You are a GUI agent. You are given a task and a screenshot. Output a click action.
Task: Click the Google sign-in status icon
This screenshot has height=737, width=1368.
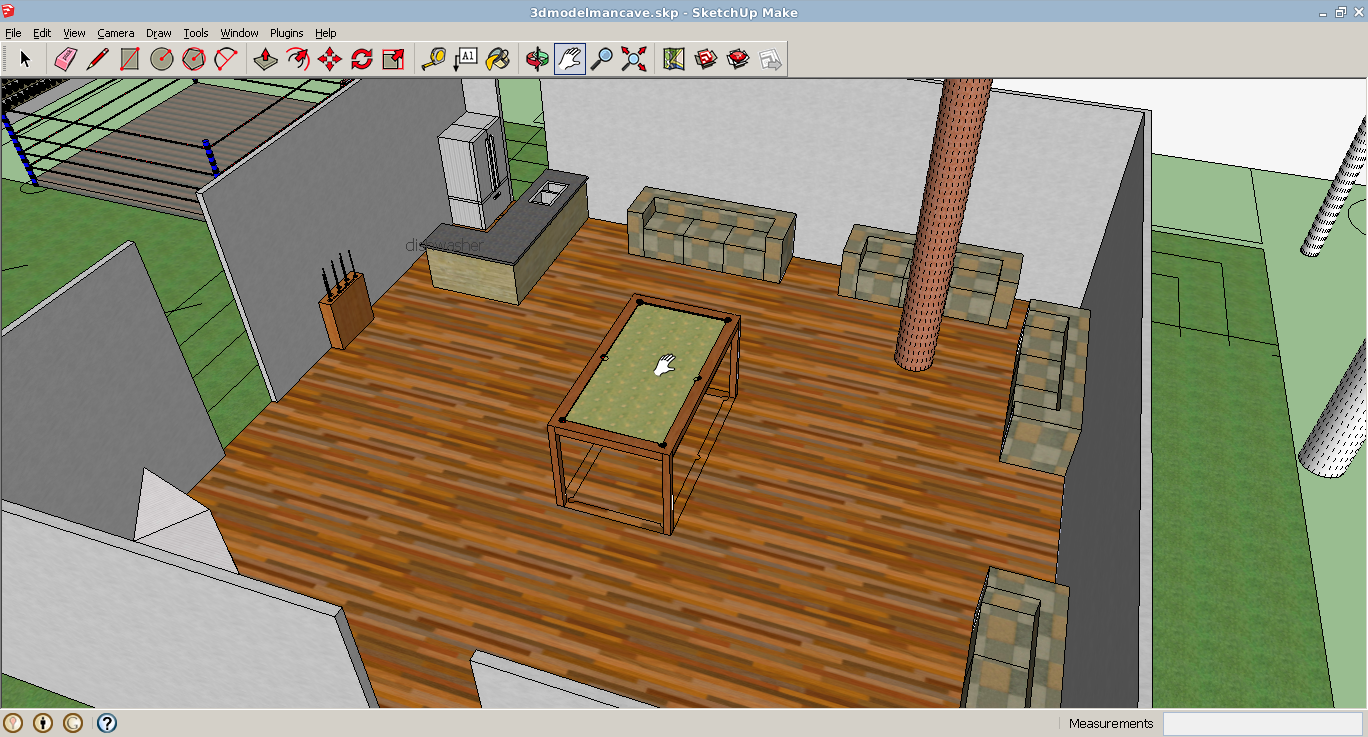[x=73, y=723]
